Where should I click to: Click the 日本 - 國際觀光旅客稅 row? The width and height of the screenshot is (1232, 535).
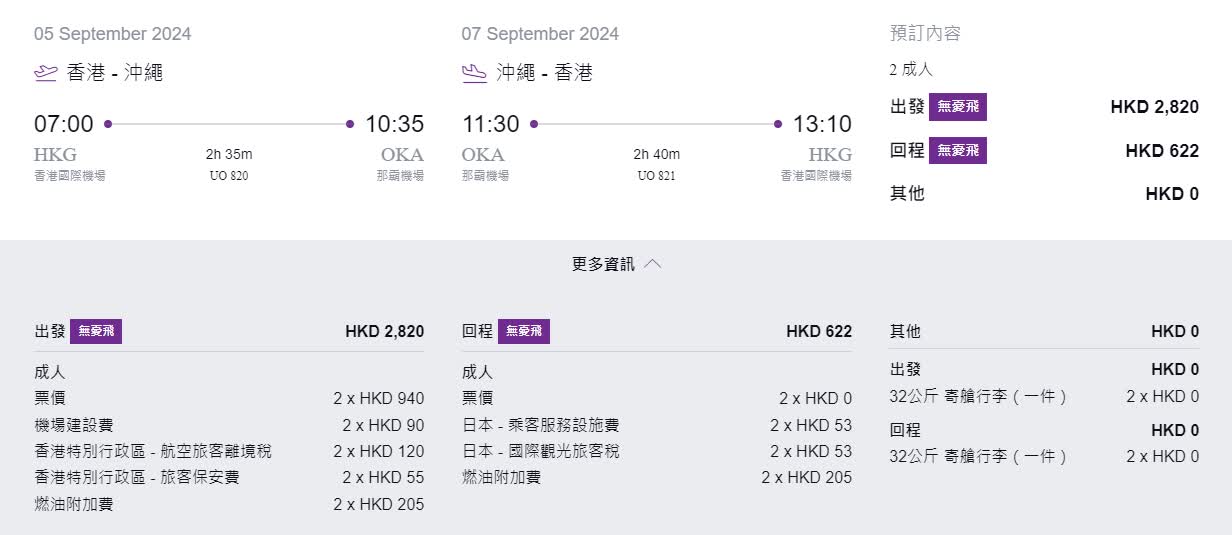pos(657,451)
